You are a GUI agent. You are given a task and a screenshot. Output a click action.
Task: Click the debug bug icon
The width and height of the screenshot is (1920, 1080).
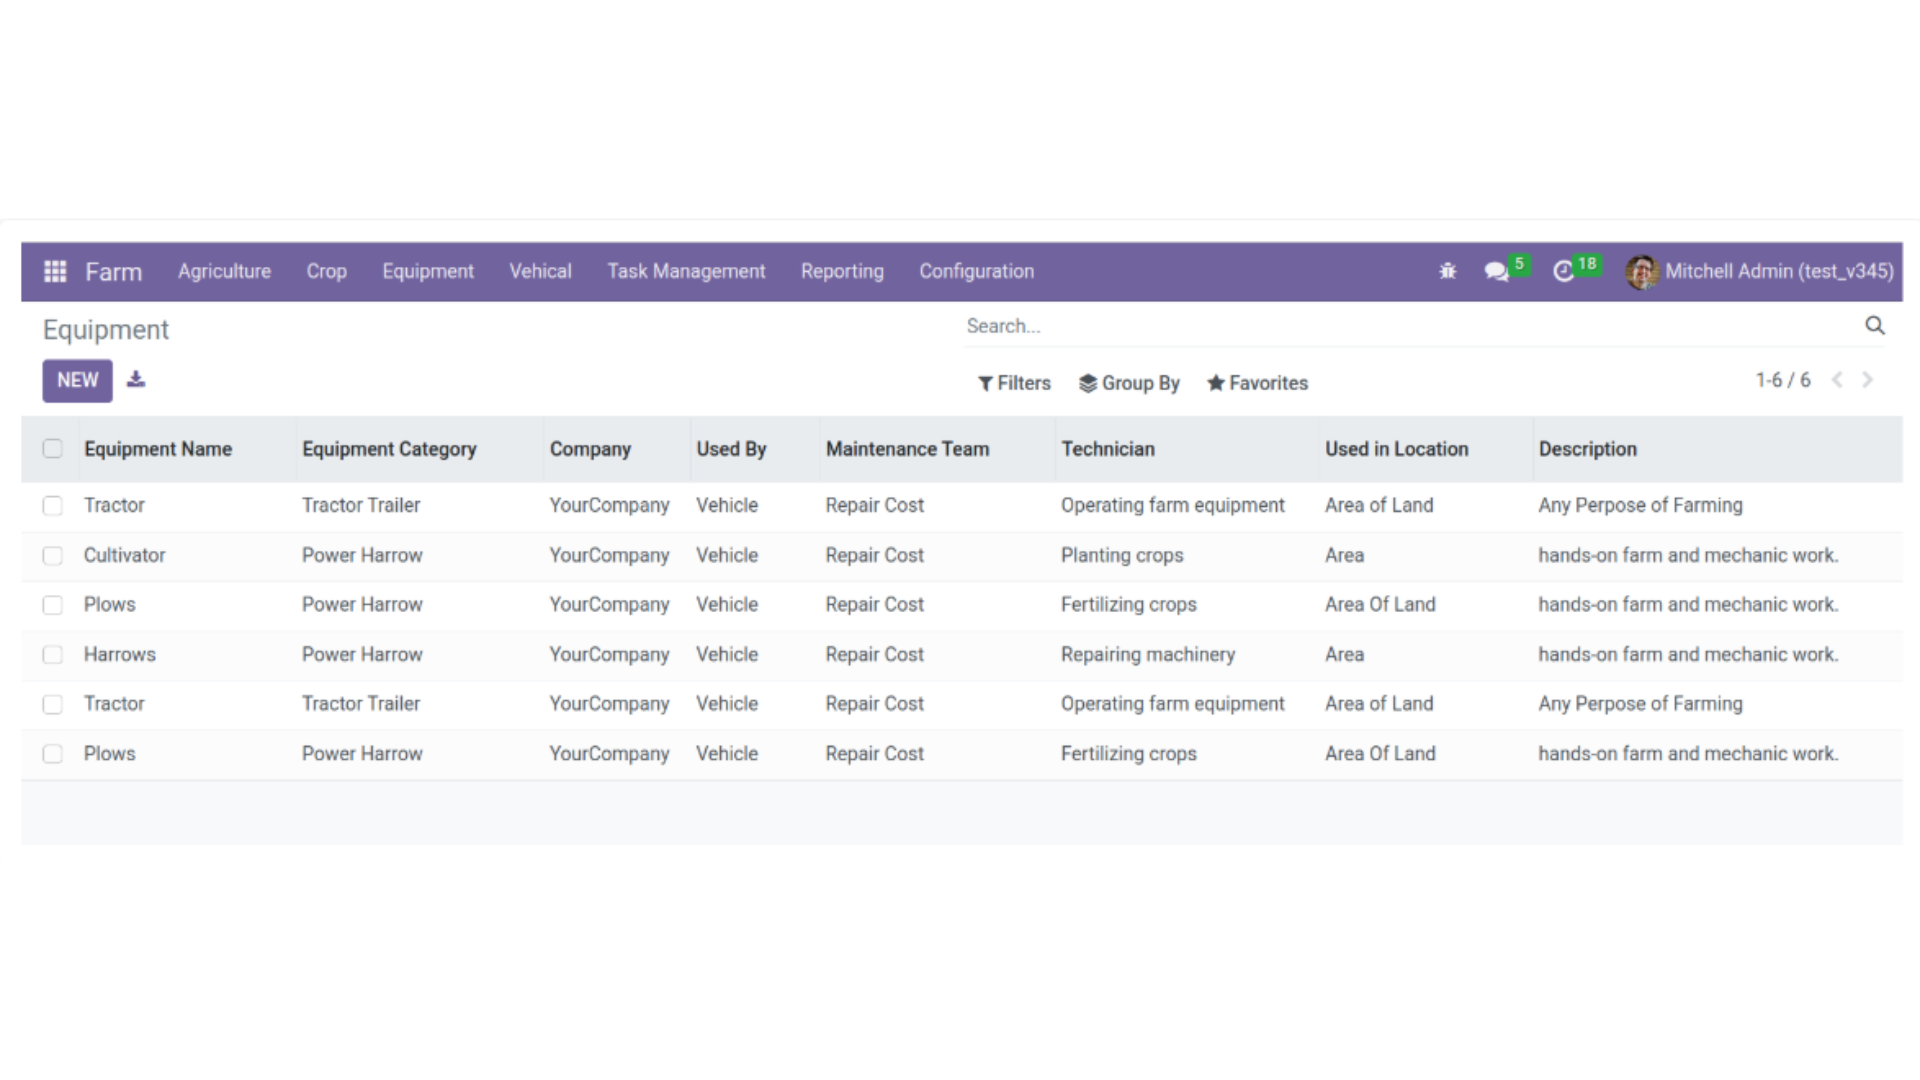tap(1447, 271)
